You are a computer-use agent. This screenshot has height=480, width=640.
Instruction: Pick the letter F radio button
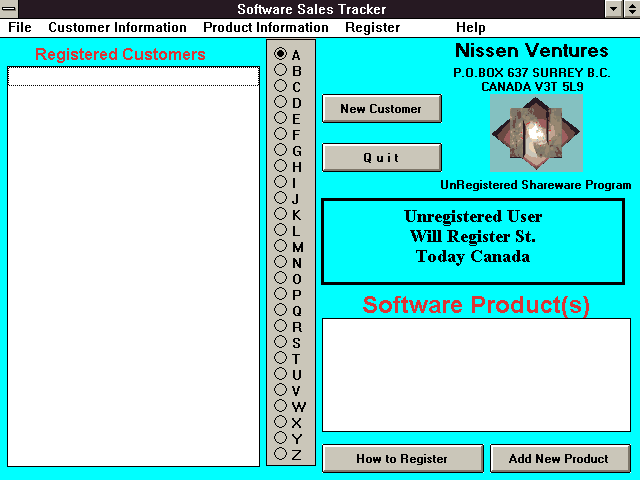281,134
